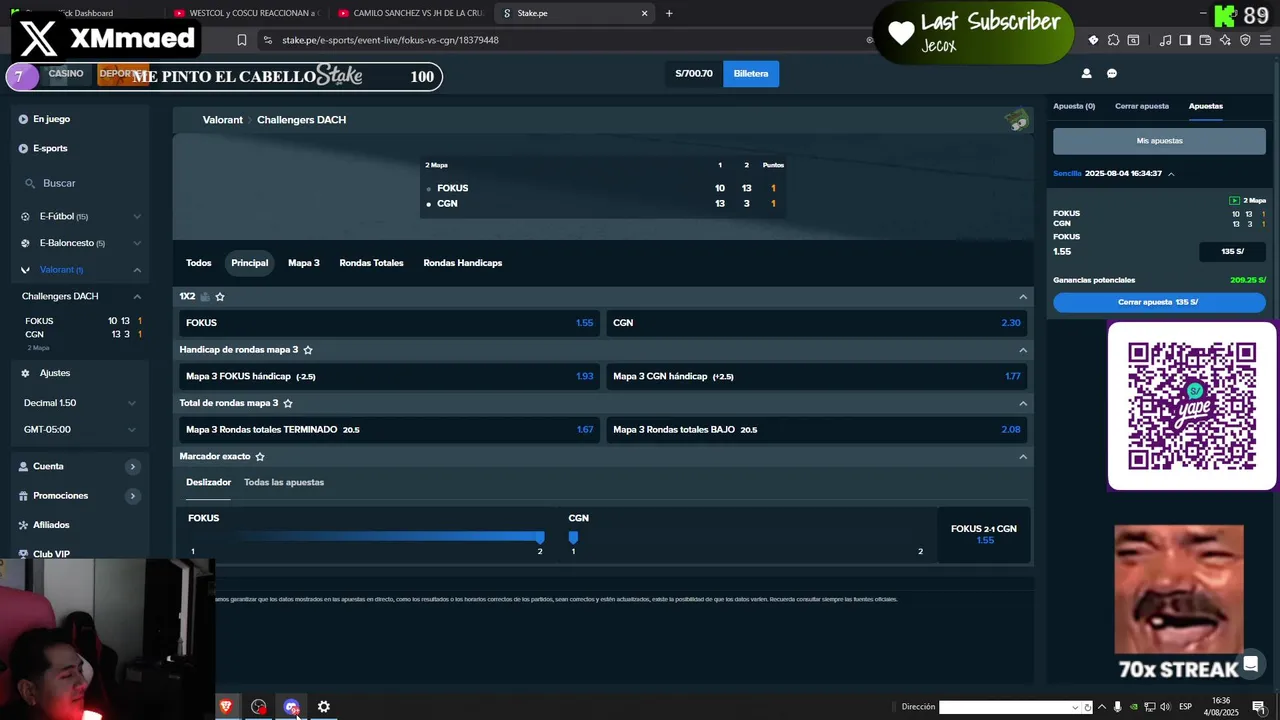Collapse Marcador exacto section chevron
The height and width of the screenshot is (720, 1280).
point(1023,457)
